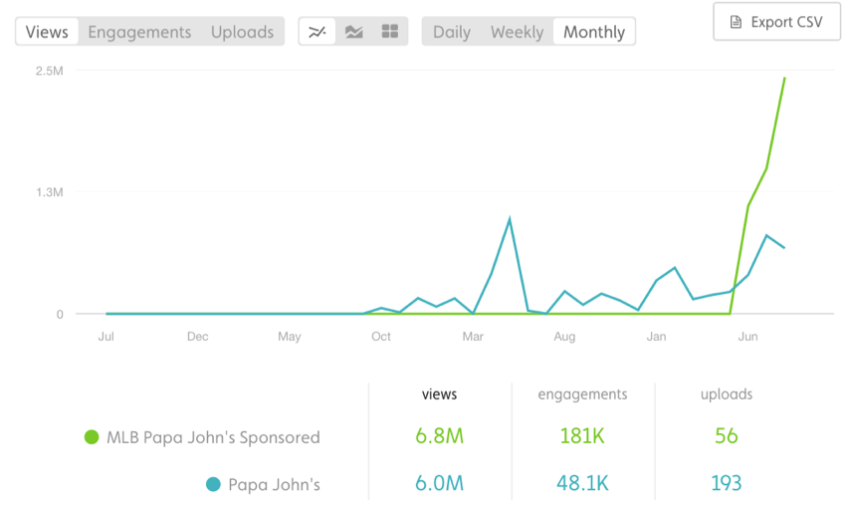Click the 181K engagements value
Screen dimensions: 848x510
(582, 437)
